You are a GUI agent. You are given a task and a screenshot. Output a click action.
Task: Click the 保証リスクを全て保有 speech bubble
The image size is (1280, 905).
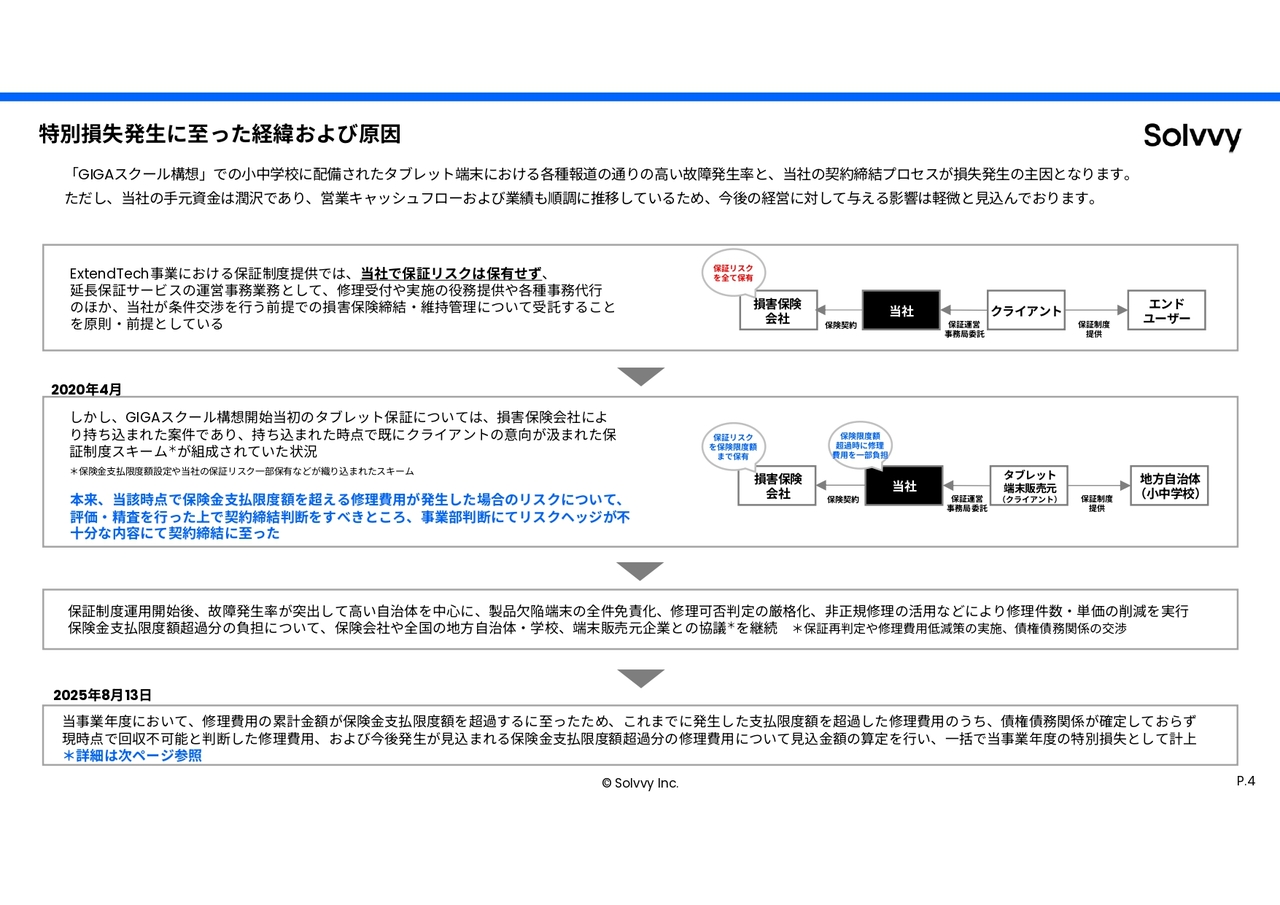point(733,272)
